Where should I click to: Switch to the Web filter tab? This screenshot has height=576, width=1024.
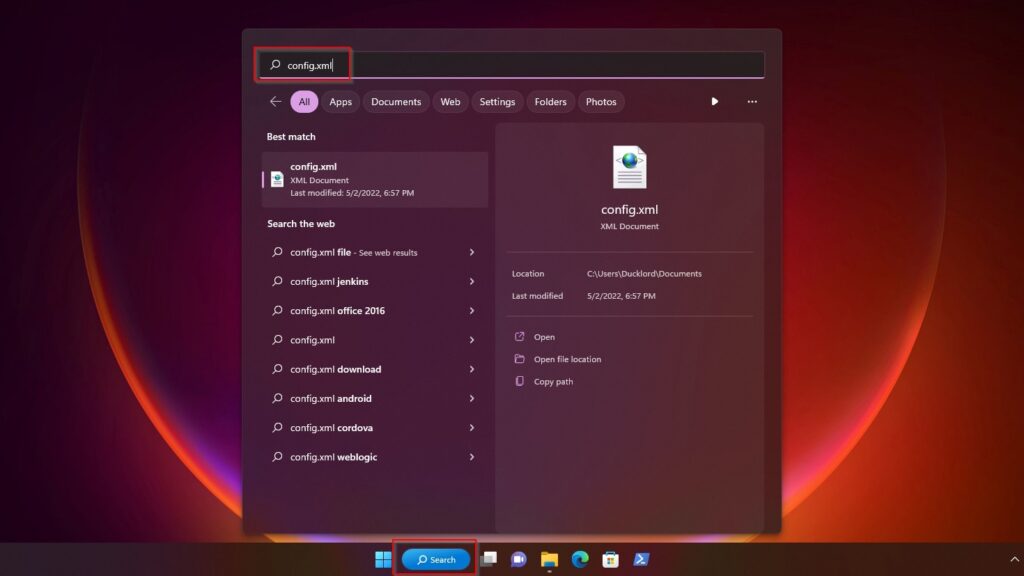[x=450, y=101]
